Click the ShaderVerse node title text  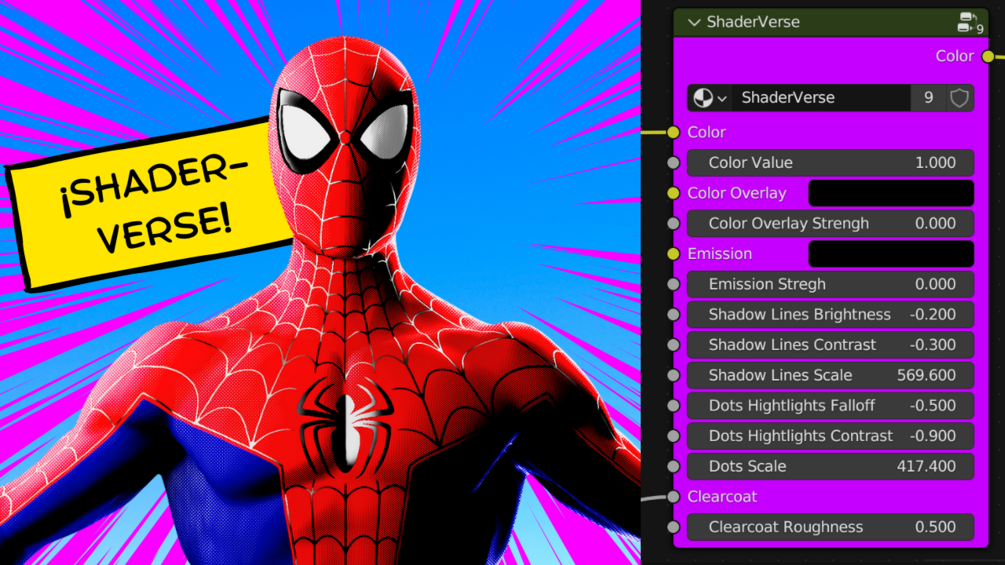pos(753,22)
